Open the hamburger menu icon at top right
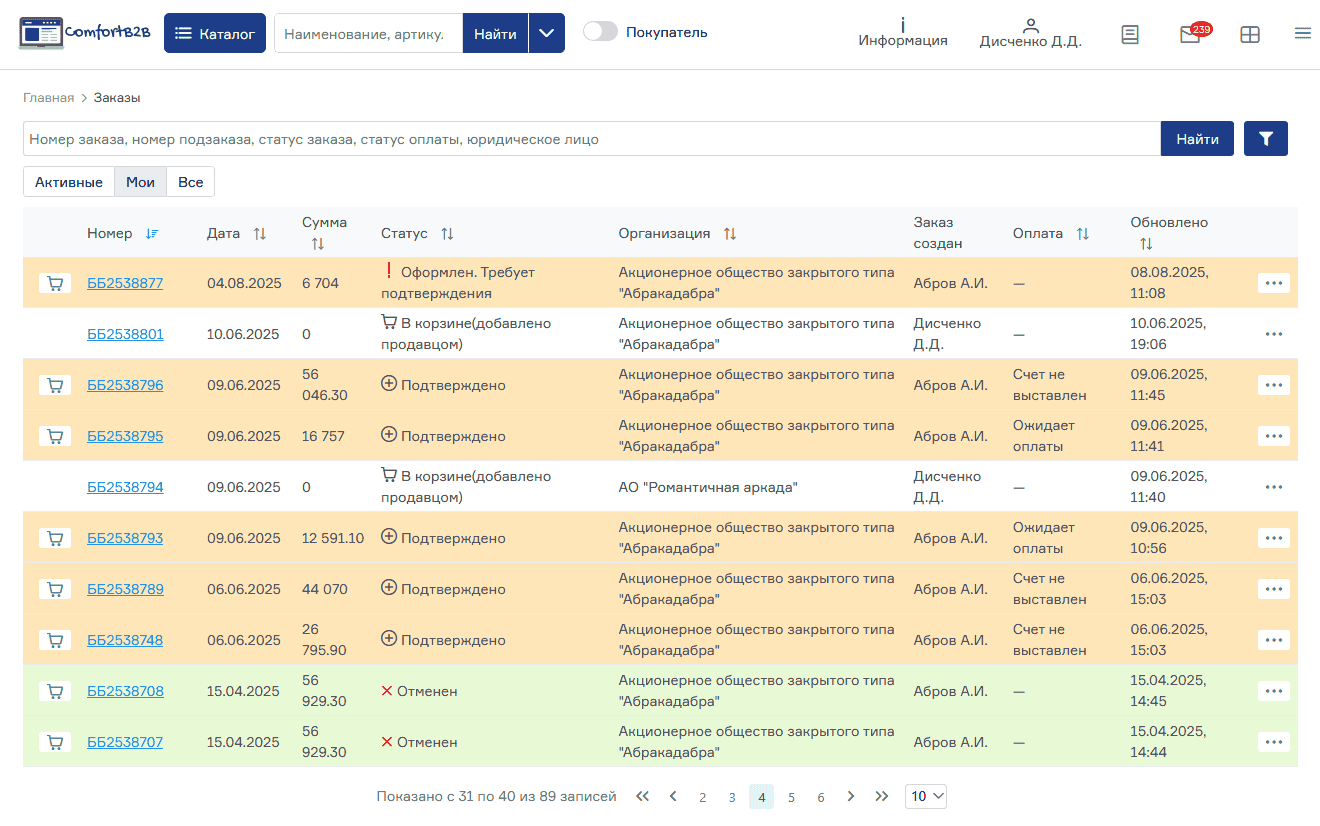 point(1302,33)
